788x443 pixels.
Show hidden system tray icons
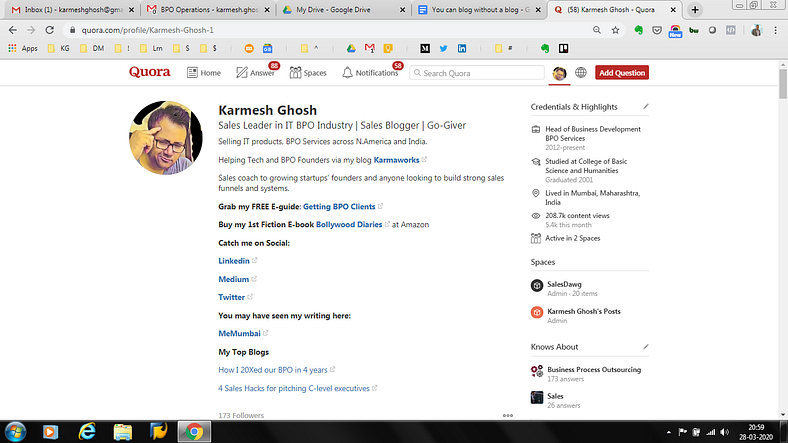coord(668,432)
